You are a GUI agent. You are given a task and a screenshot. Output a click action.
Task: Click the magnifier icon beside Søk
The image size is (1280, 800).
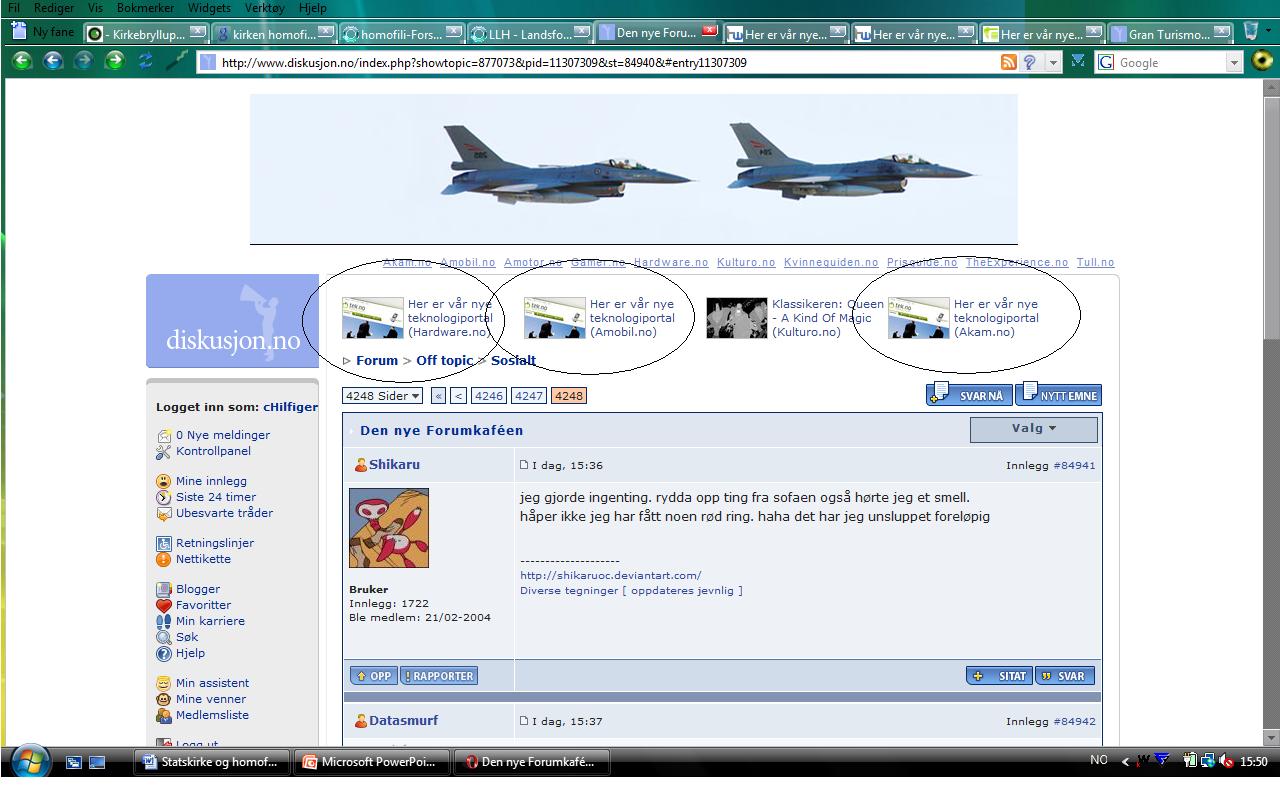164,637
